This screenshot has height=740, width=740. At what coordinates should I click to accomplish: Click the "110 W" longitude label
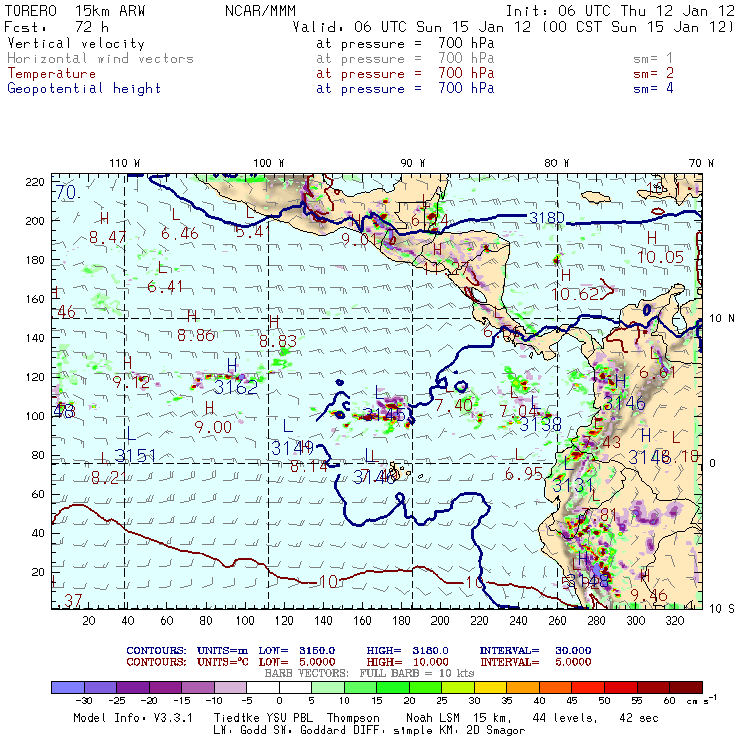coord(125,163)
